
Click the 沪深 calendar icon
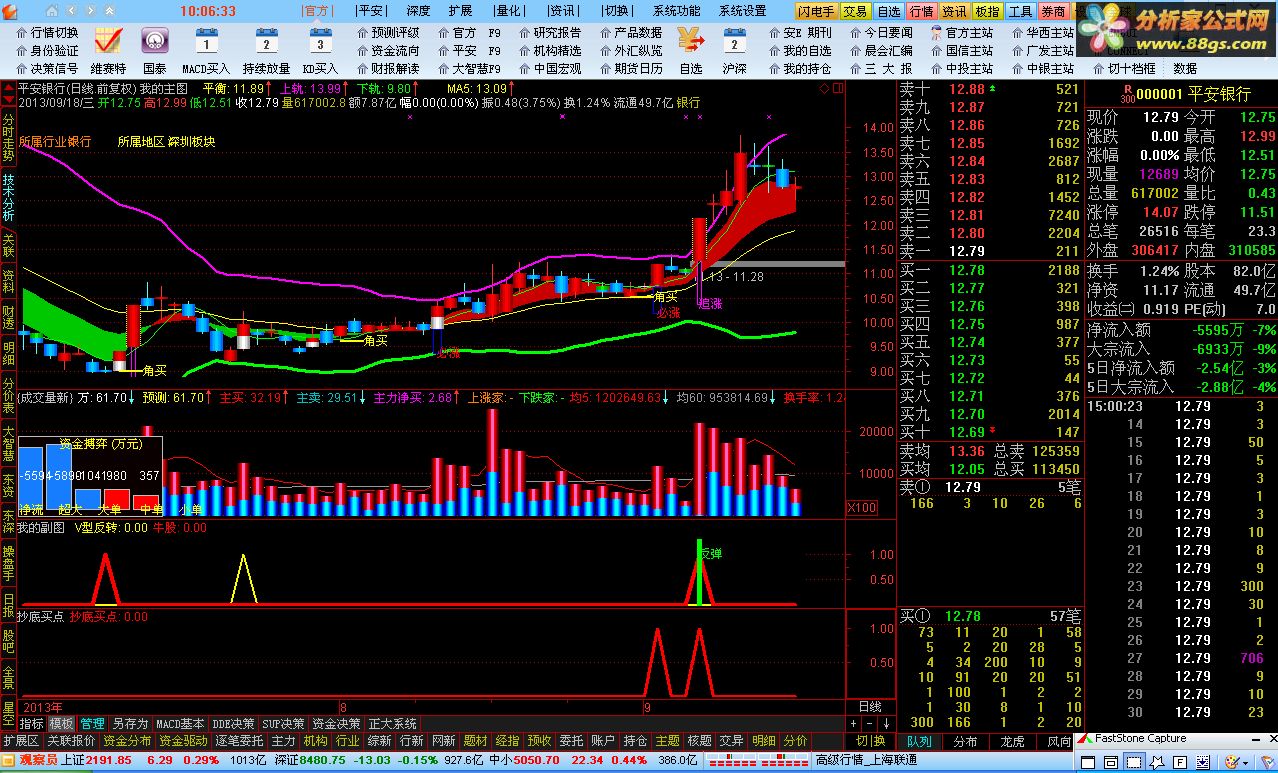(x=734, y=42)
